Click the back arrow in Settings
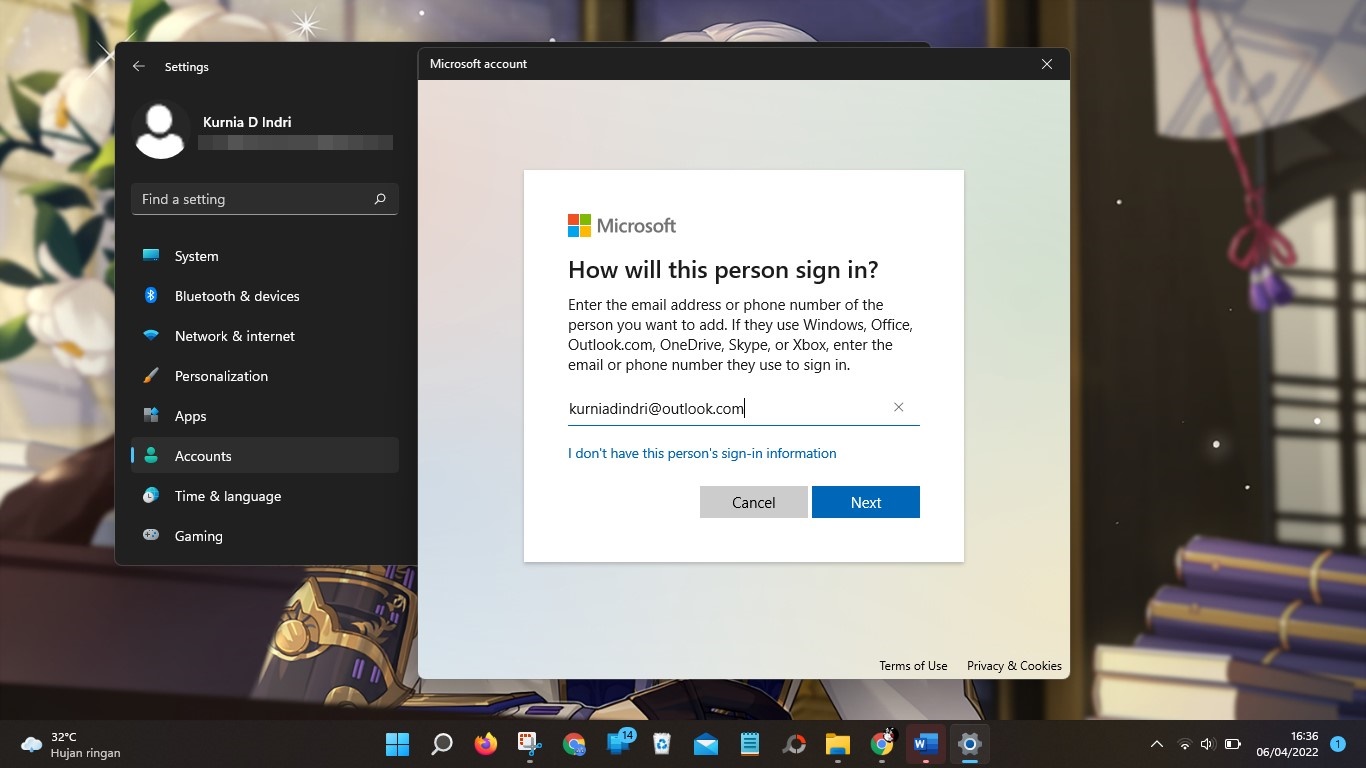This screenshot has height=768, width=1366. coord(139,67)
